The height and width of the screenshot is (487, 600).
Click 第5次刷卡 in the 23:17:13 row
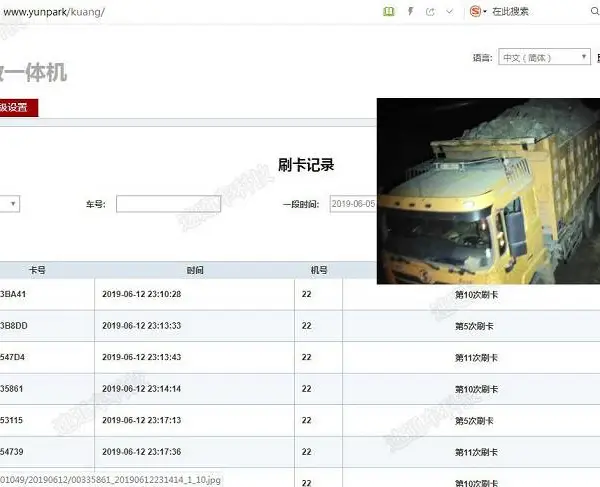(x=474, y=421)
